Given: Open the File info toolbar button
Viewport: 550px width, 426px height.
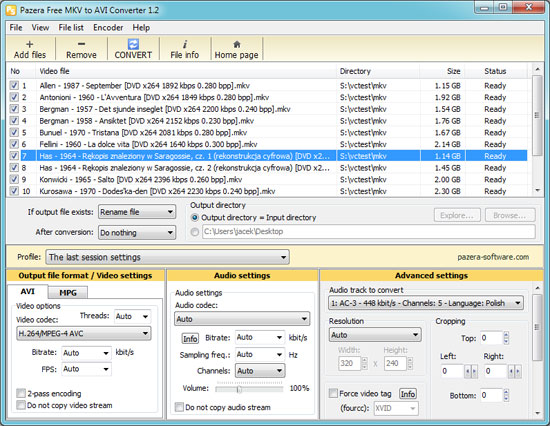Looking at the screenshot, I should click(185, 49).
